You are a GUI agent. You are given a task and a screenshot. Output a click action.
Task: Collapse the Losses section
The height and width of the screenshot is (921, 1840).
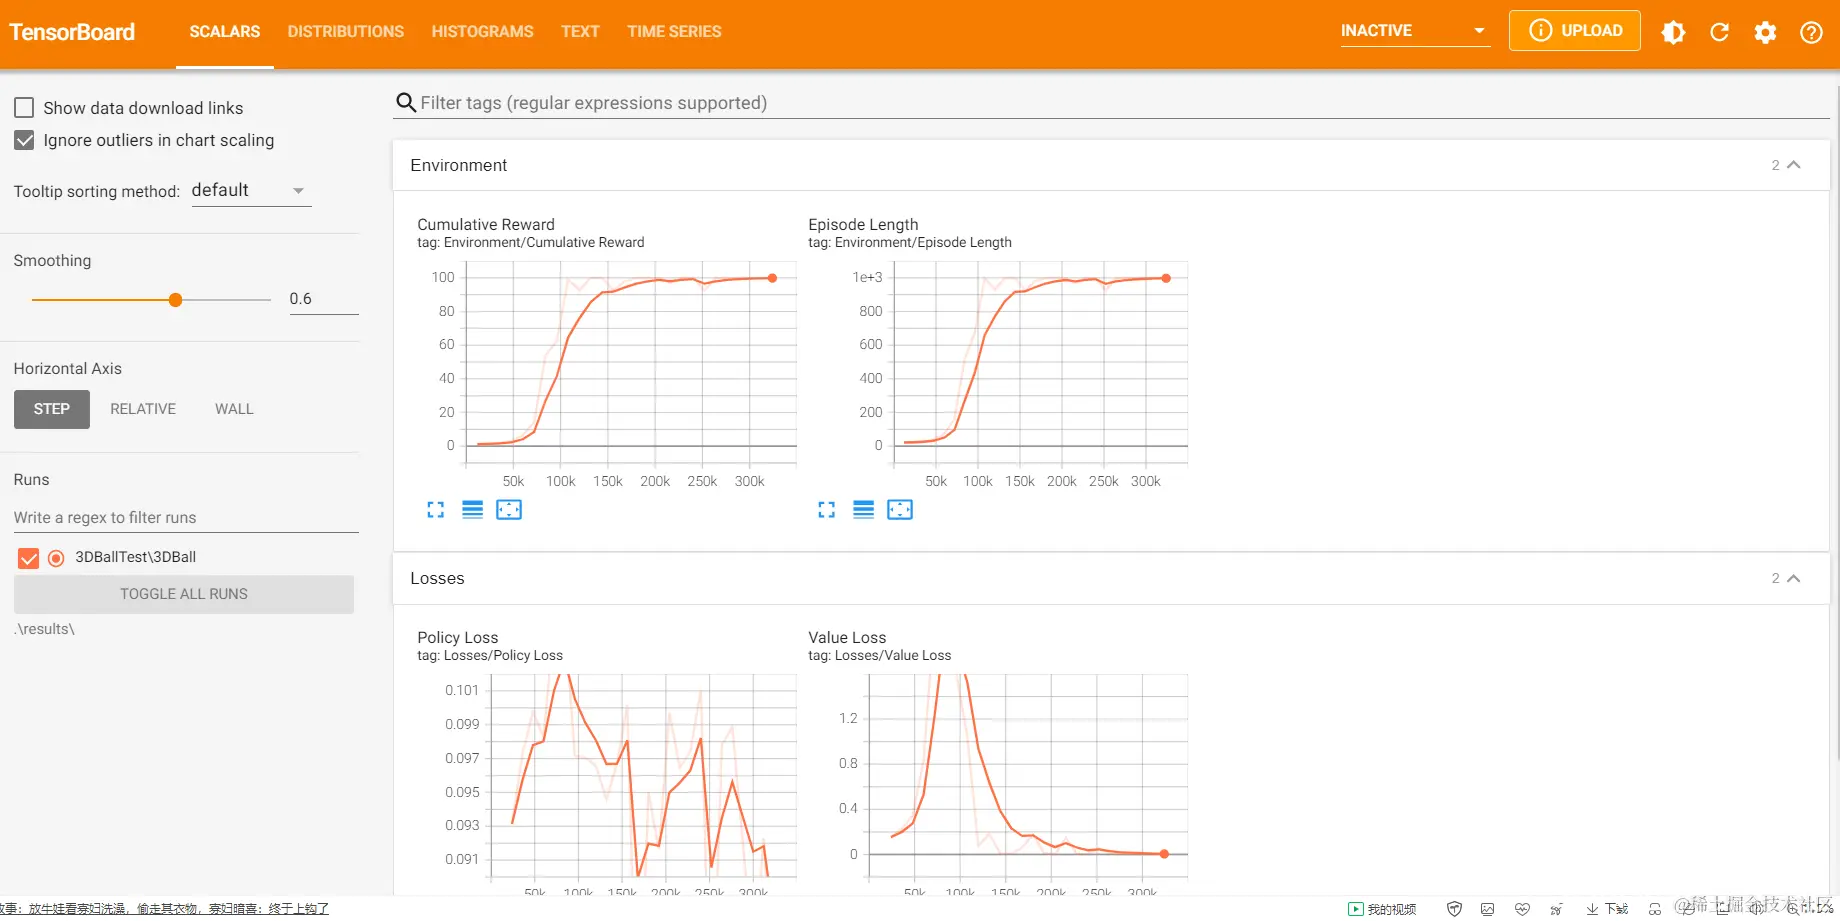click(1793, 578)
